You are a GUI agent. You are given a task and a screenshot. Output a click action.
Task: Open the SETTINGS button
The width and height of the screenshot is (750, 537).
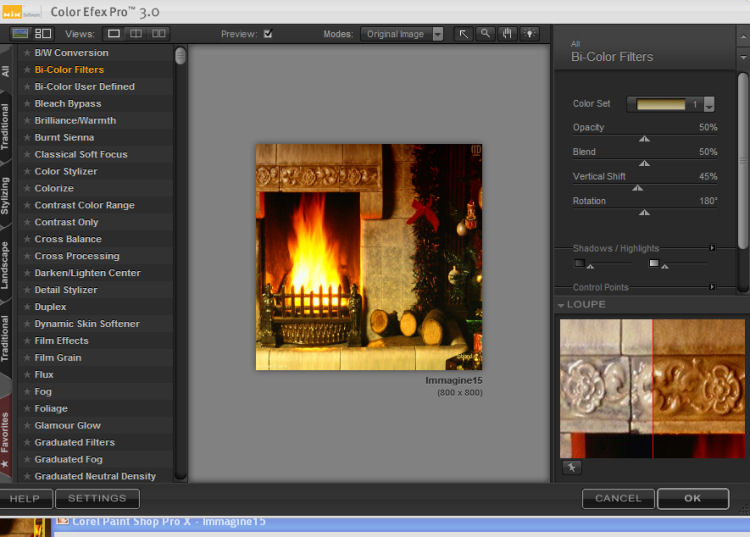(x=97, y=498)
